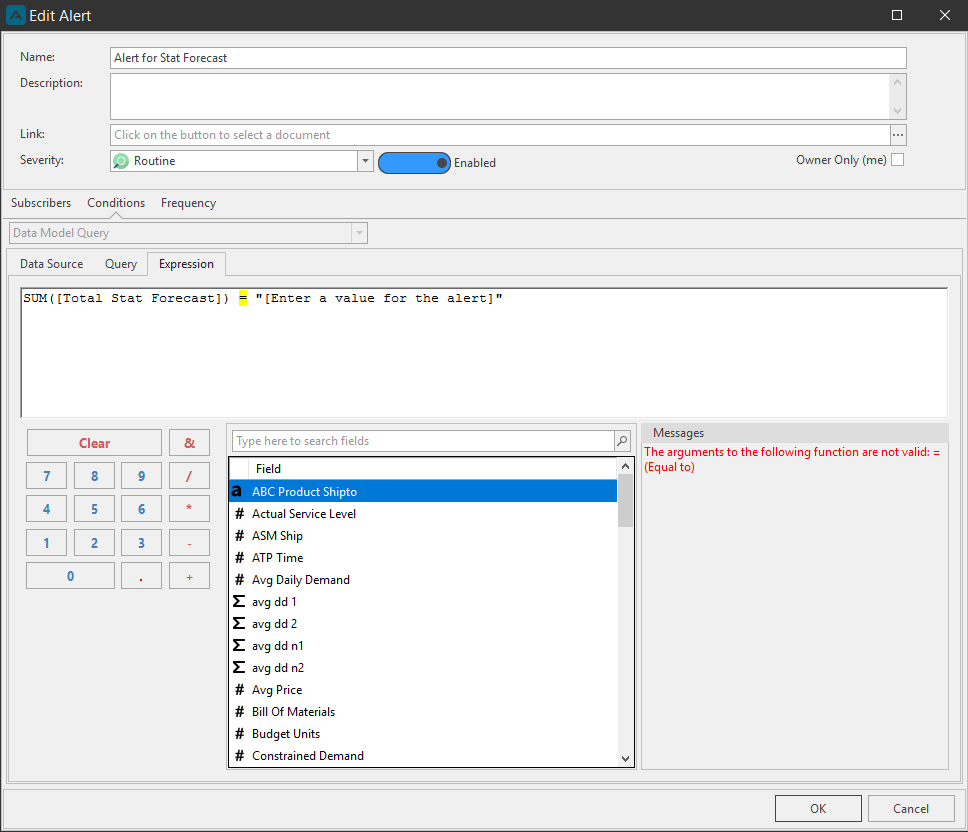Click field list scrollbar up arrow
968x832 pixels.
pos(625,466)
